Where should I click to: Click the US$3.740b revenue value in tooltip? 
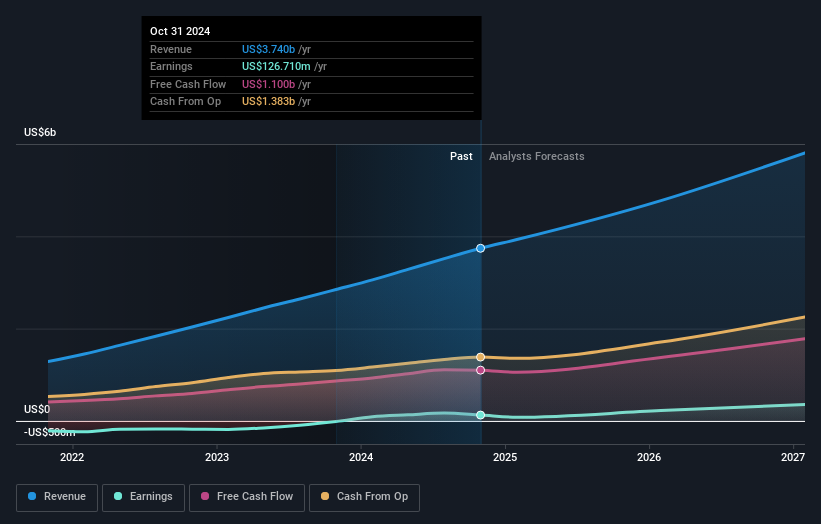point(268,49)
